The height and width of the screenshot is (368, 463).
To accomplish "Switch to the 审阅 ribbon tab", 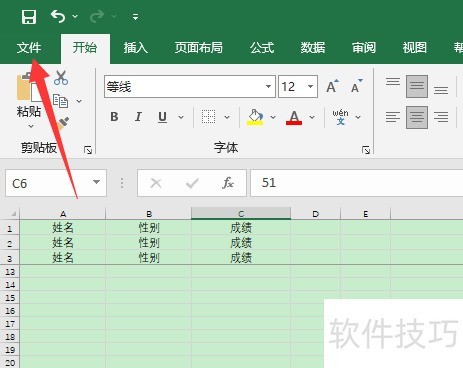I will point(364,48).
